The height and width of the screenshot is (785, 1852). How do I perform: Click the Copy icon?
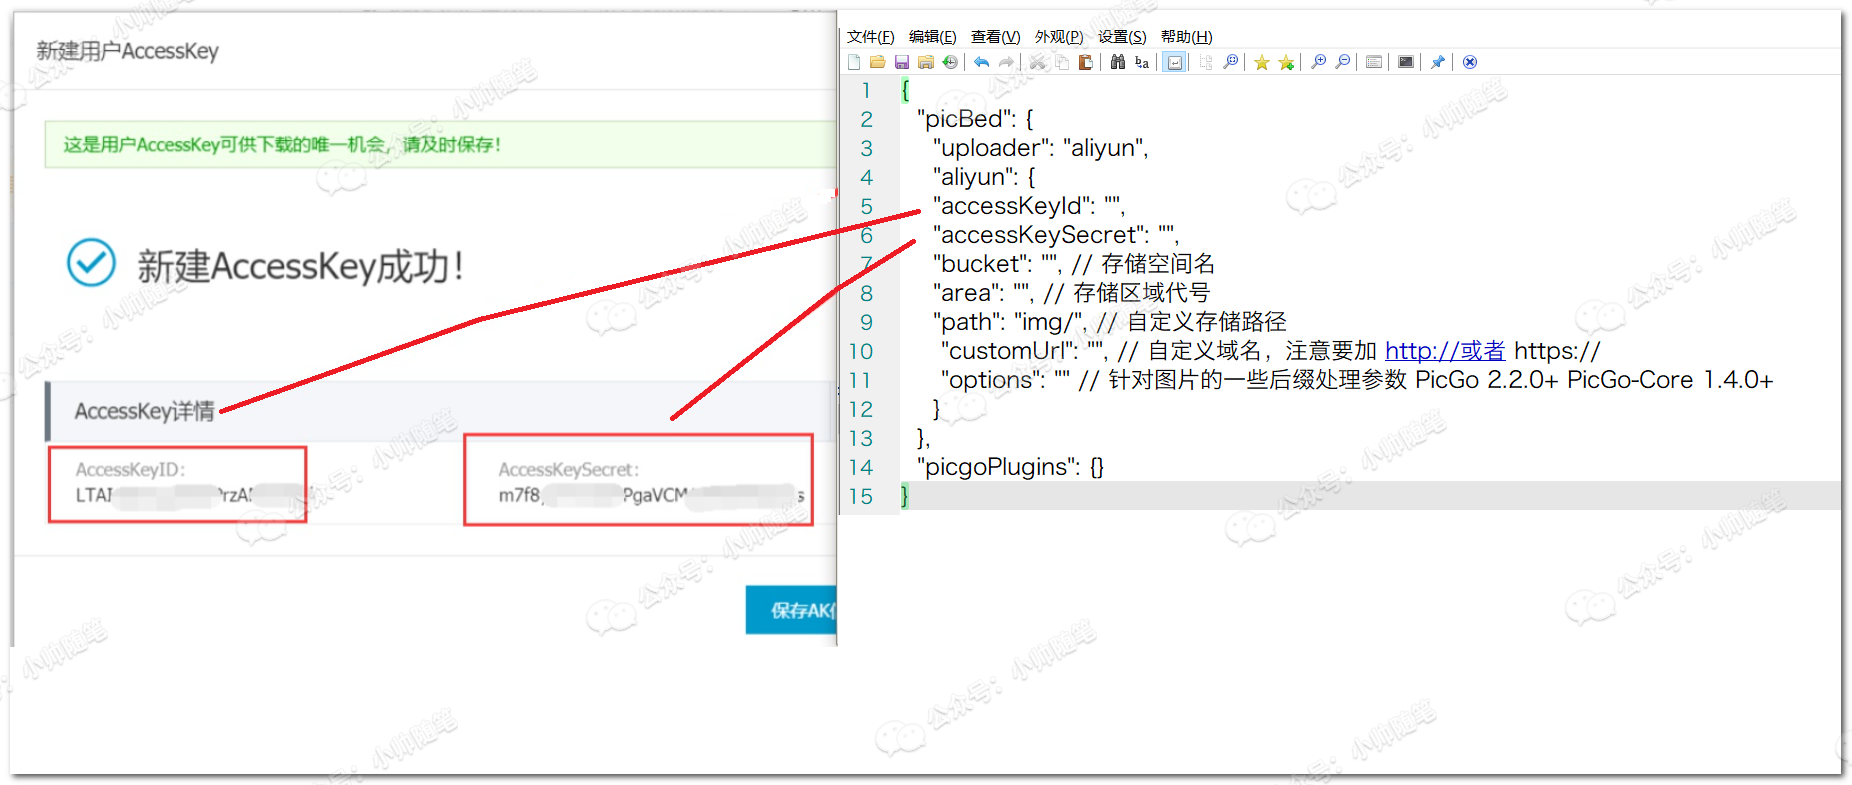click(x=1062, y=62)
